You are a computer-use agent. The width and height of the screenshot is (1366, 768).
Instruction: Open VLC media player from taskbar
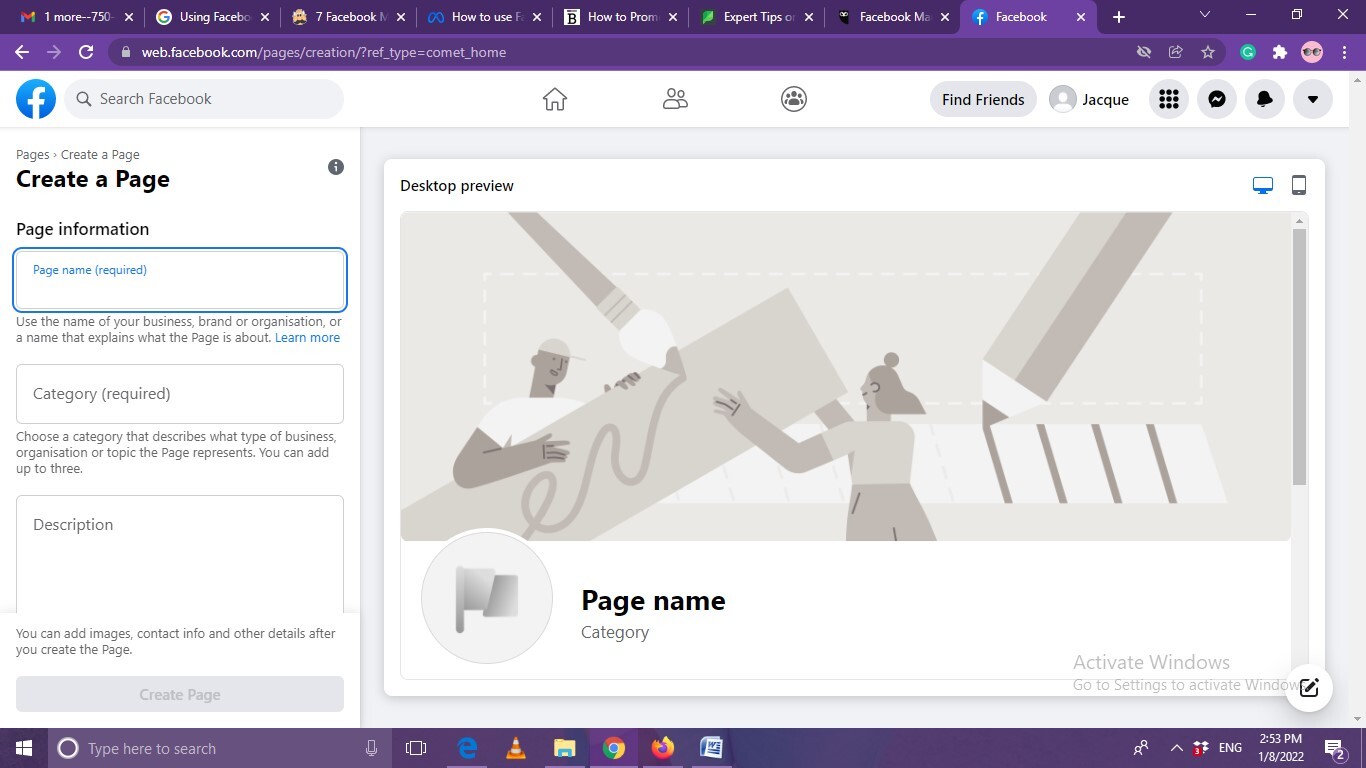coord(516,748)
